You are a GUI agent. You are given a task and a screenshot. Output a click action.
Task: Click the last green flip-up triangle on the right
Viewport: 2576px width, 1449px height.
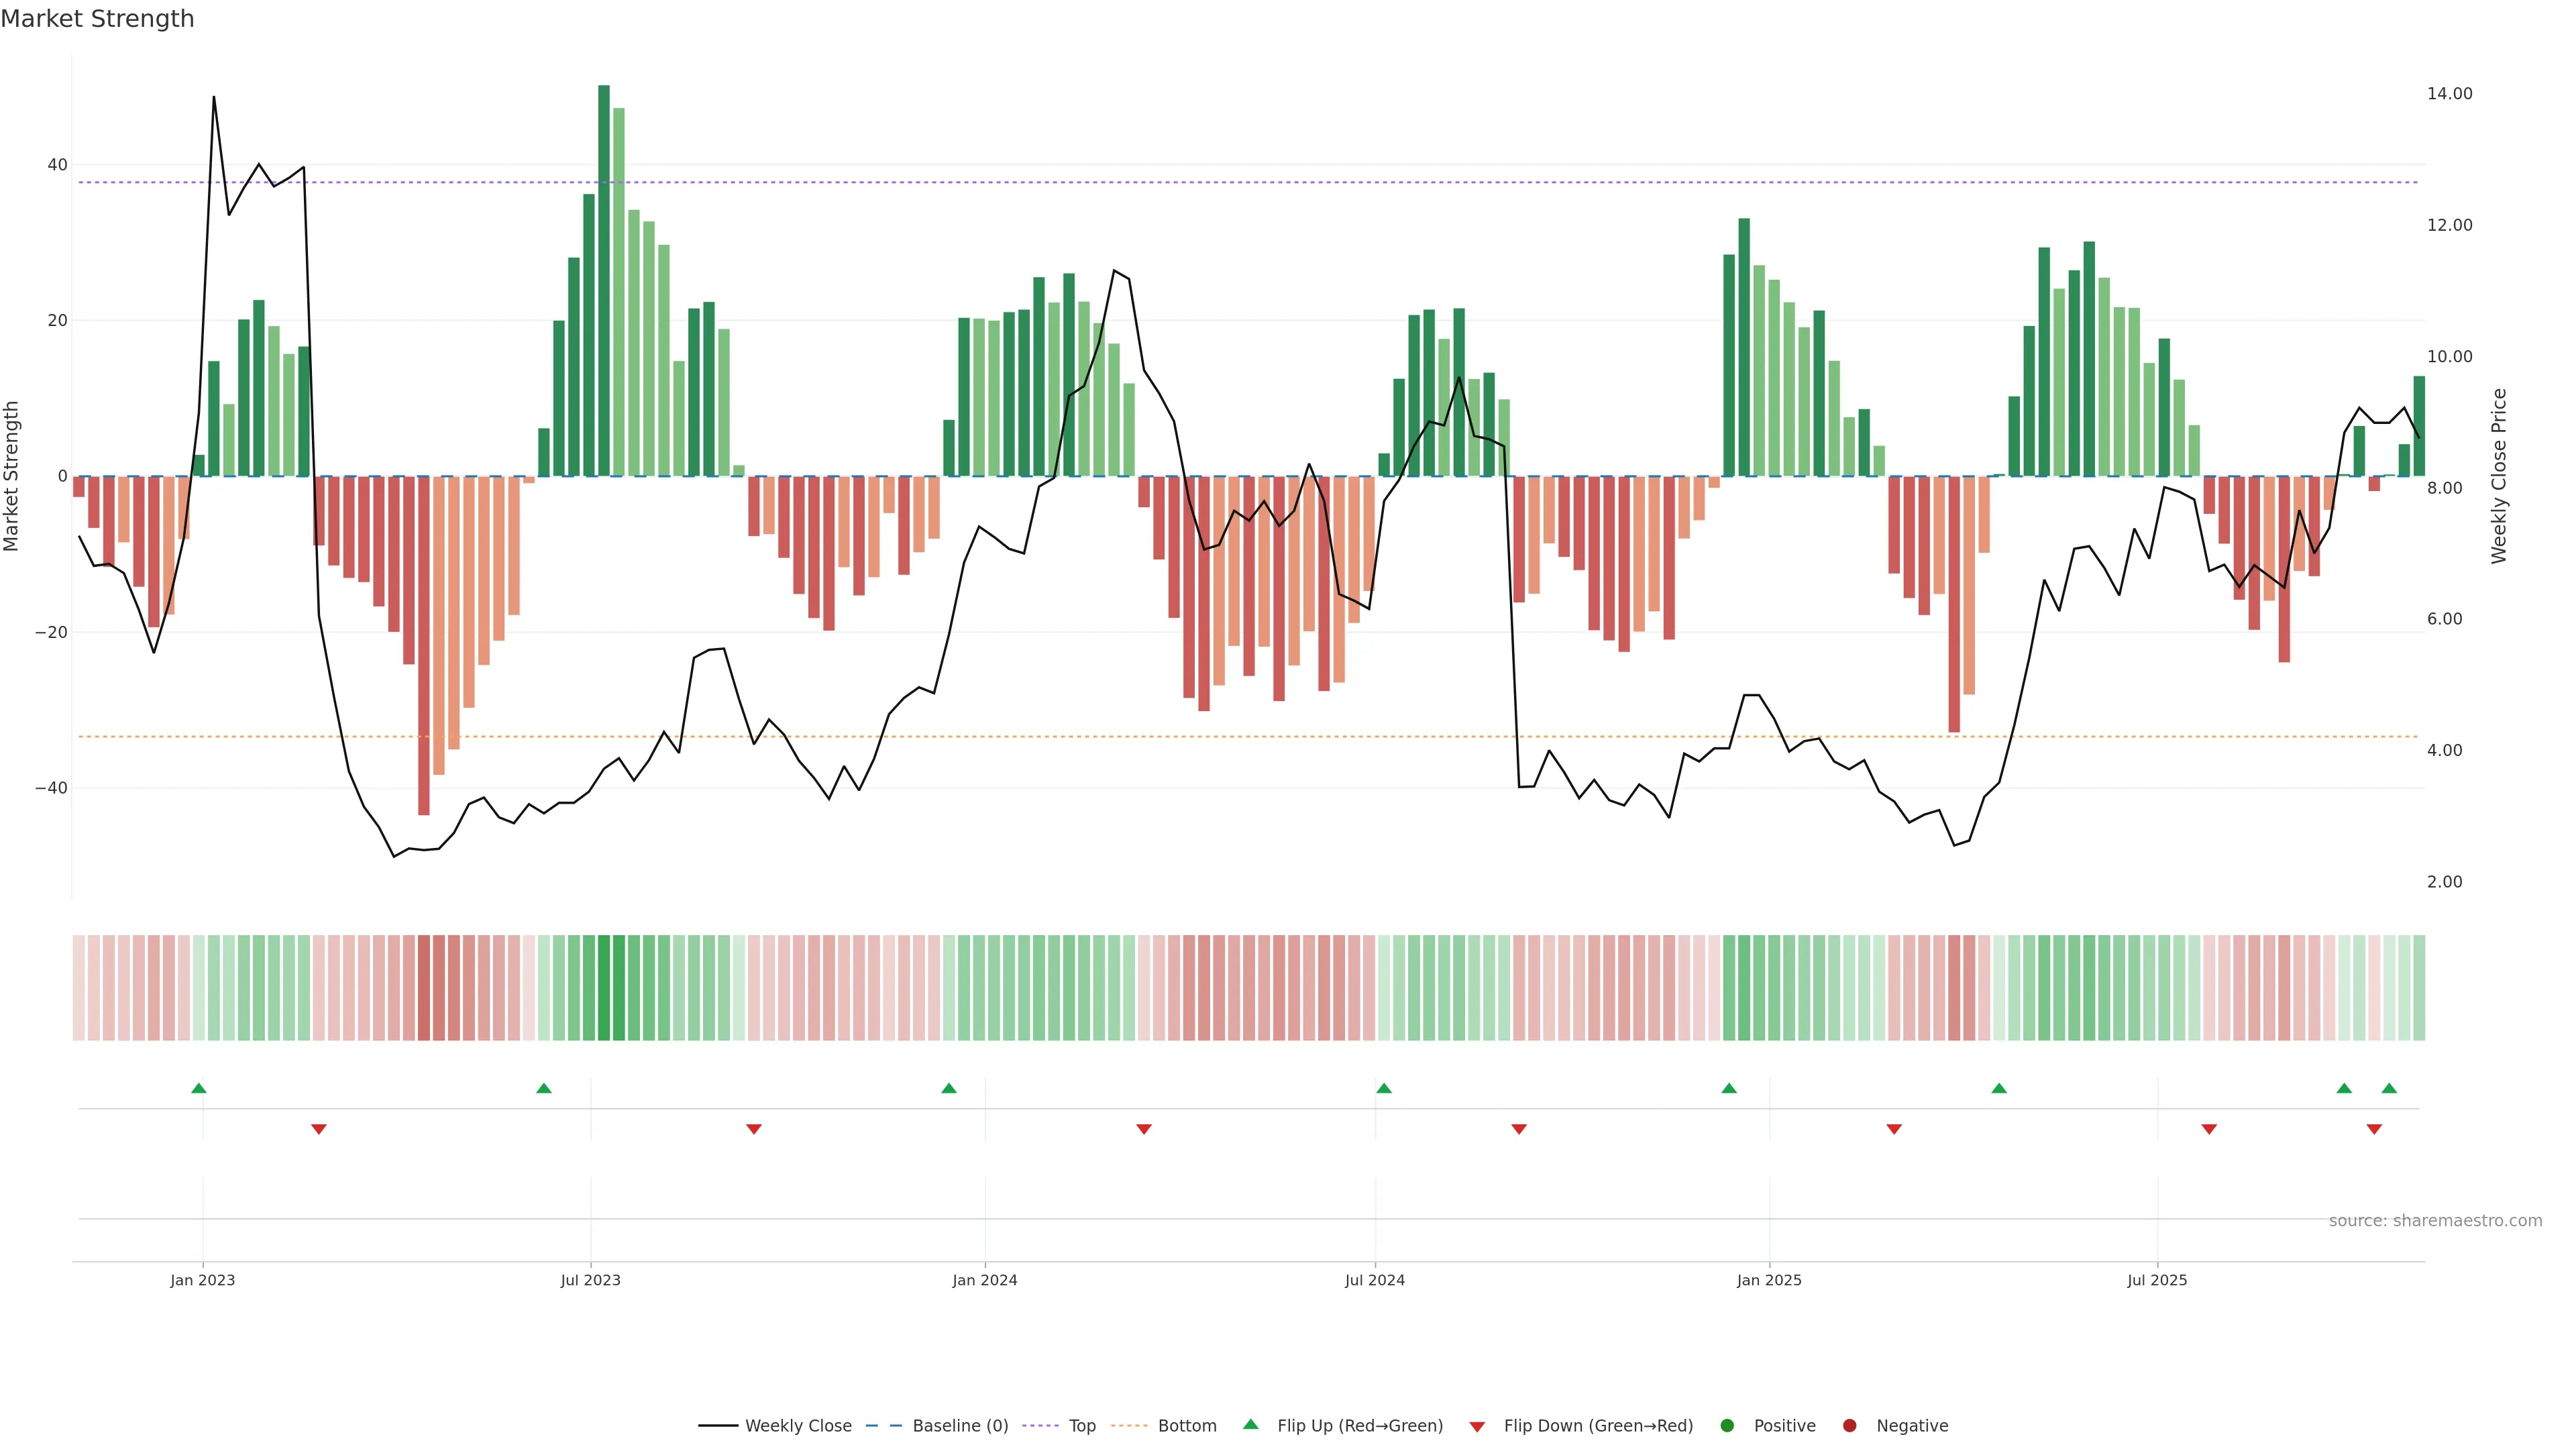pyautogui.click(x=2389, y=1088)
